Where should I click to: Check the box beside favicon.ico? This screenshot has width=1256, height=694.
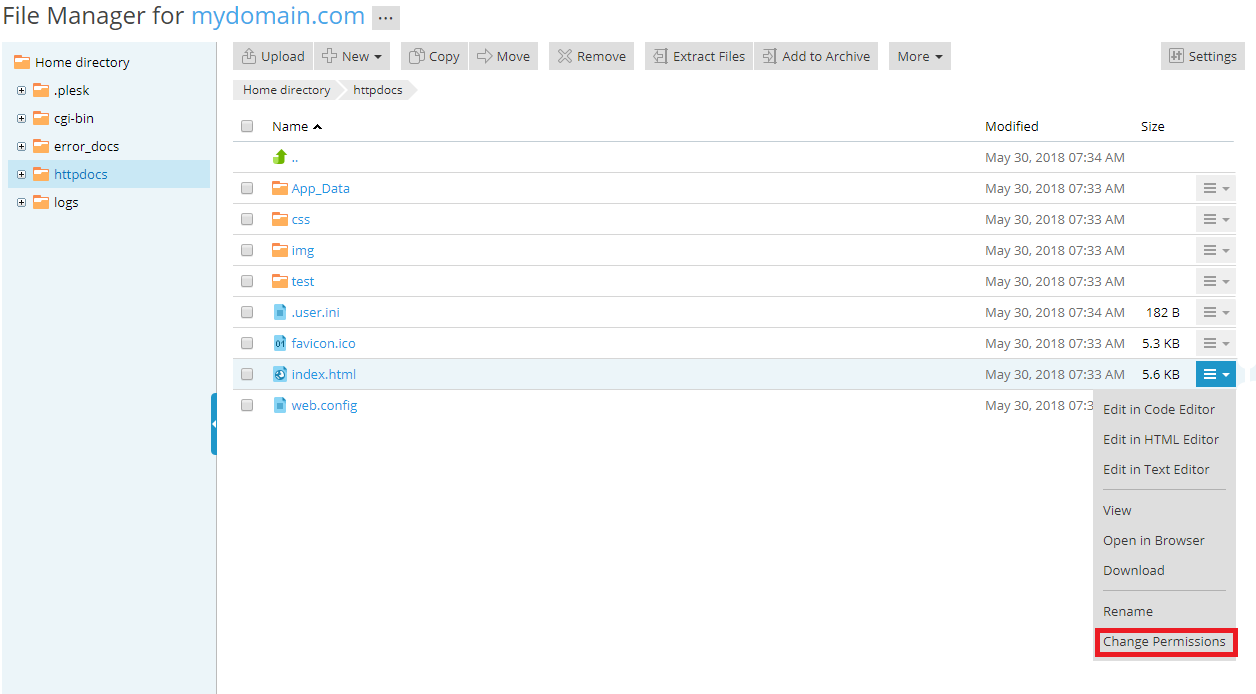(246, 343)
